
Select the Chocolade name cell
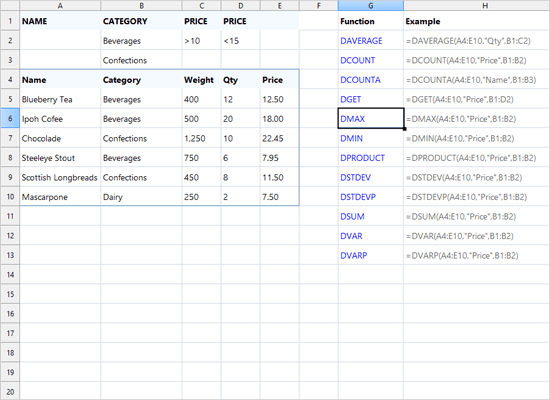point(60,139)
